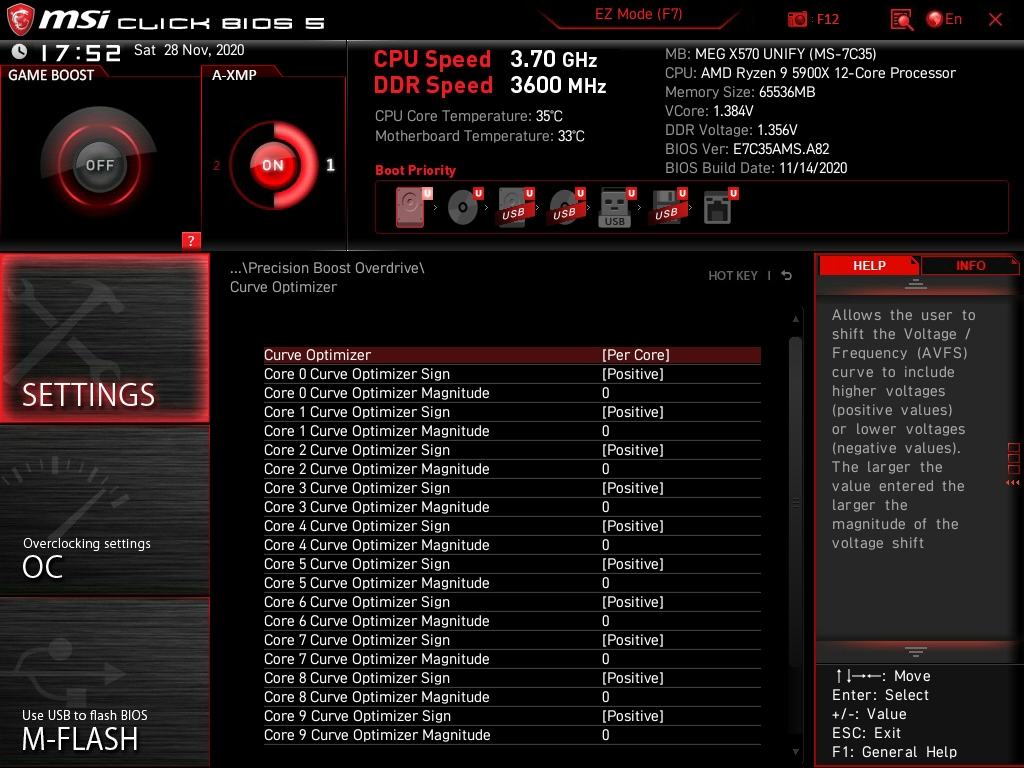Edit Core 9 Curve Optimizer Magnitude value

point(605,735)
